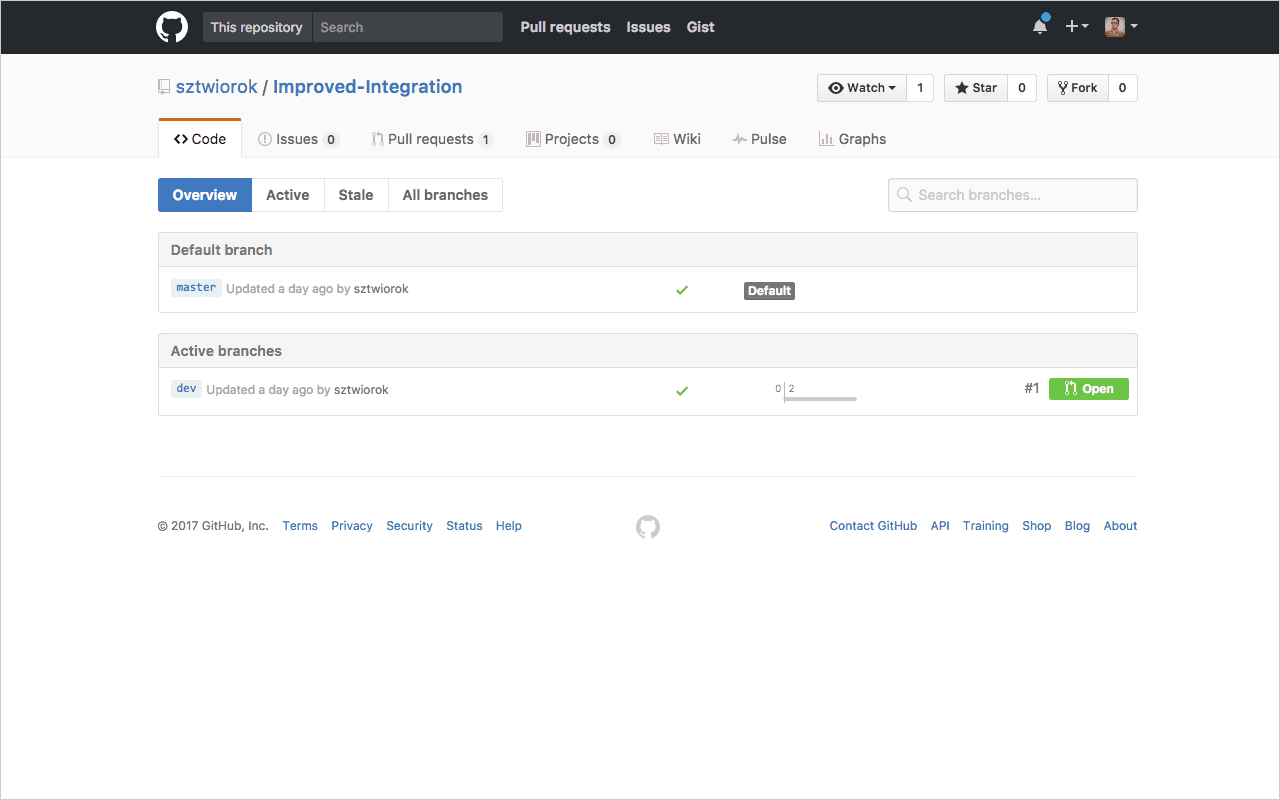Open the About footer link
Screen dimensions: 1280x800
click(x=1120, y=526)
